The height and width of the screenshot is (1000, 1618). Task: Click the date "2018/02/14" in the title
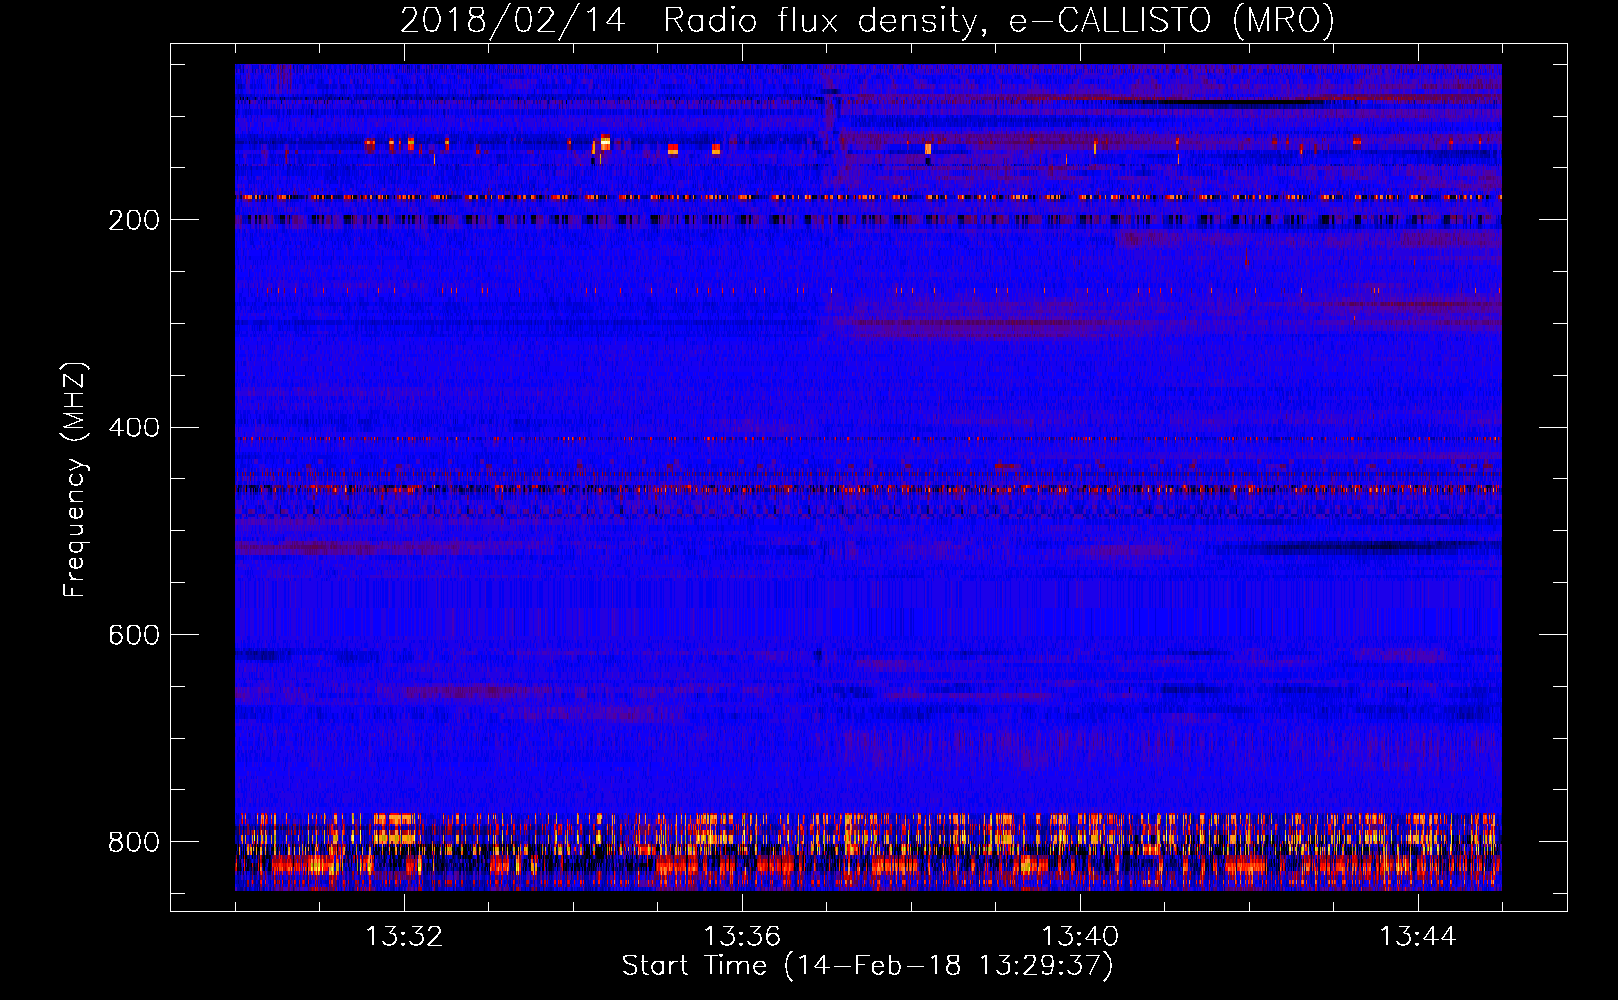click(x=513, y=20)
